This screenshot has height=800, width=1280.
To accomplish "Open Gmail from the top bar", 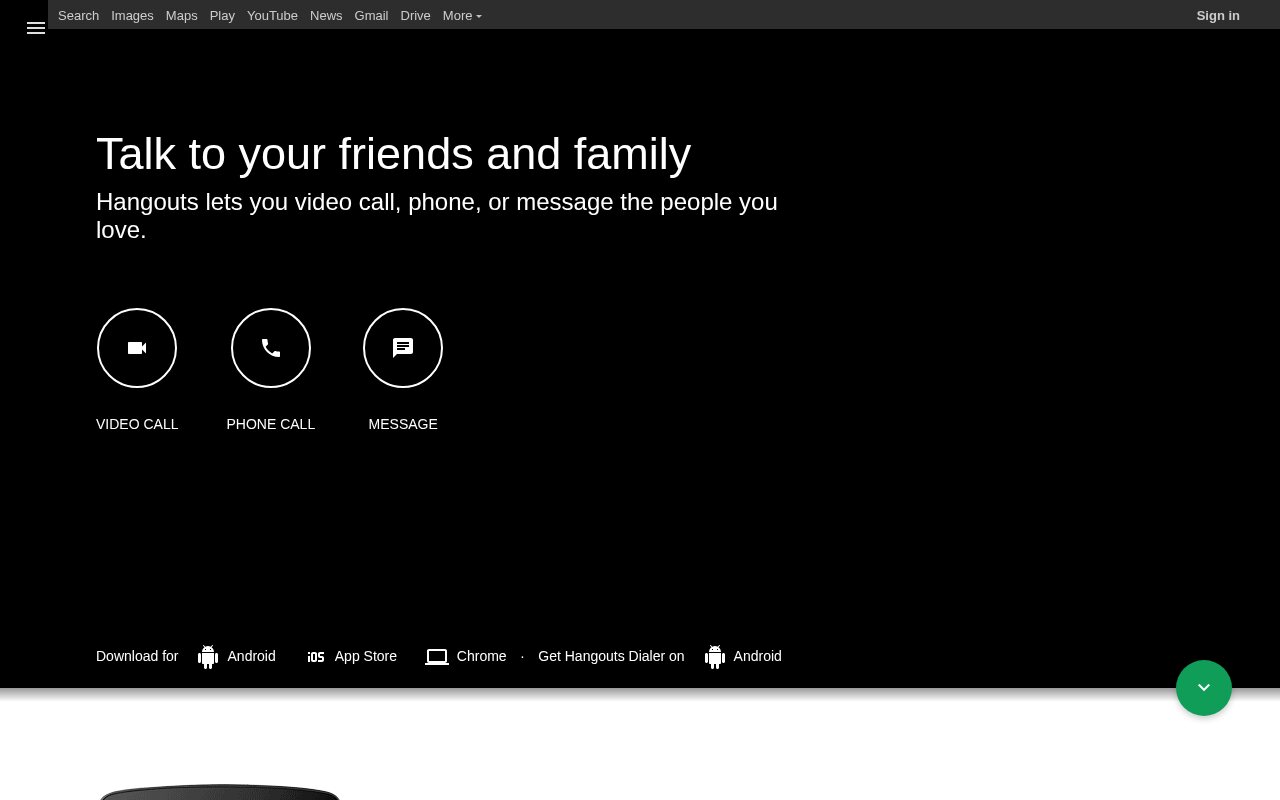I will (371, 15).
